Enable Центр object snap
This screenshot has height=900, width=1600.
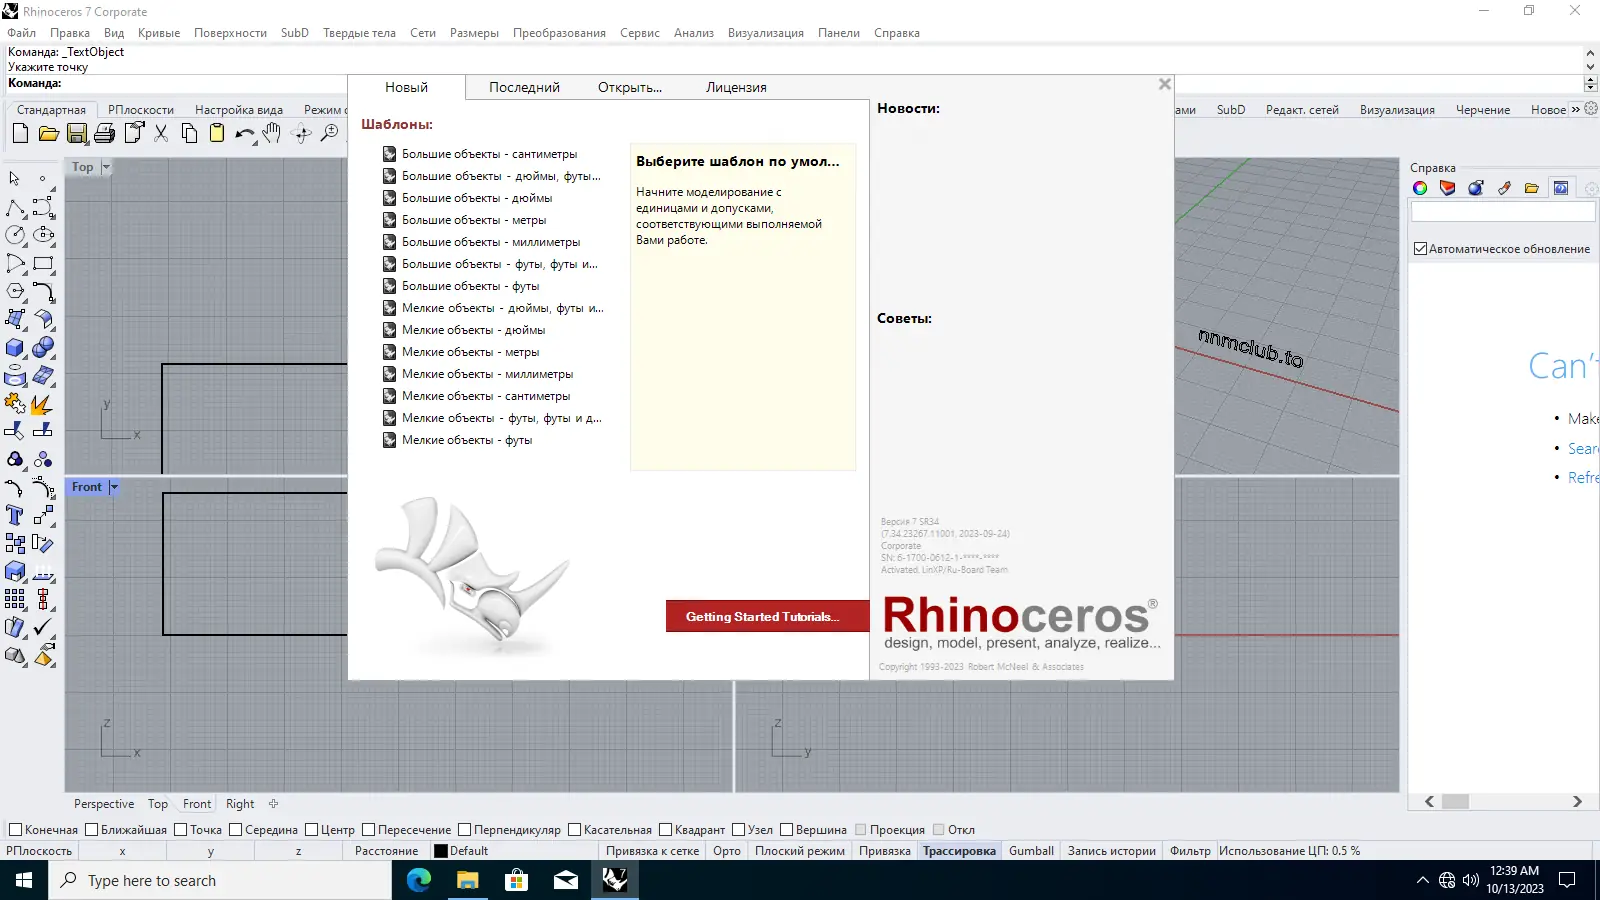click(312, 829)
